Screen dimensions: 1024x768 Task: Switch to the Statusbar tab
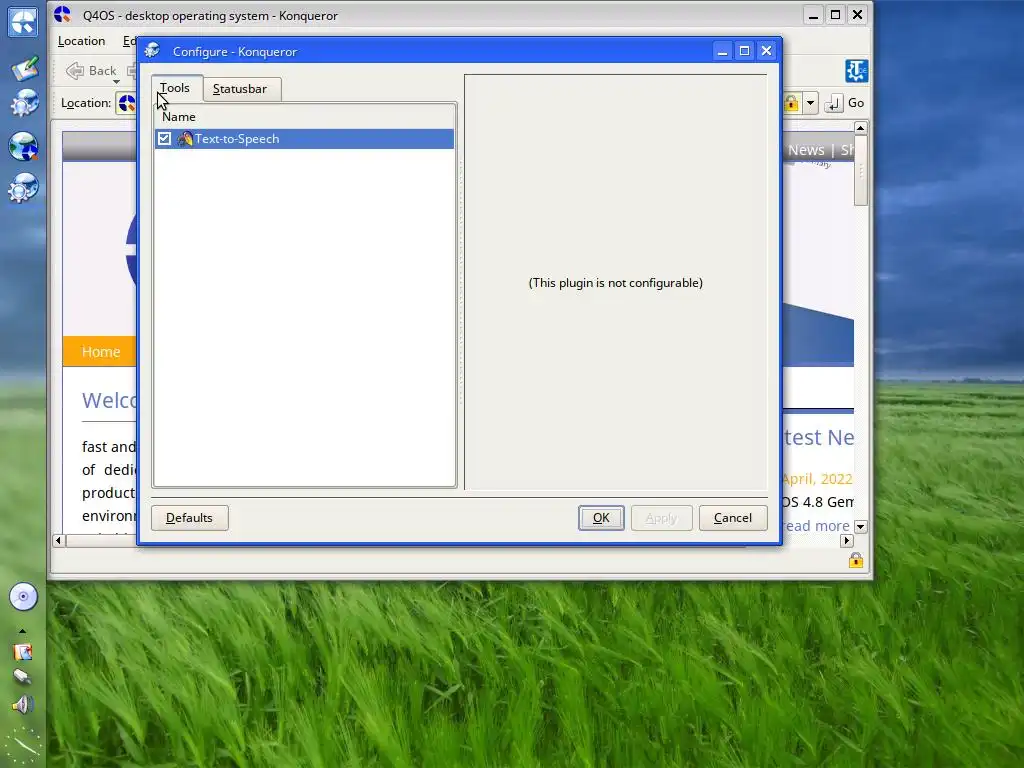(240, 89)
